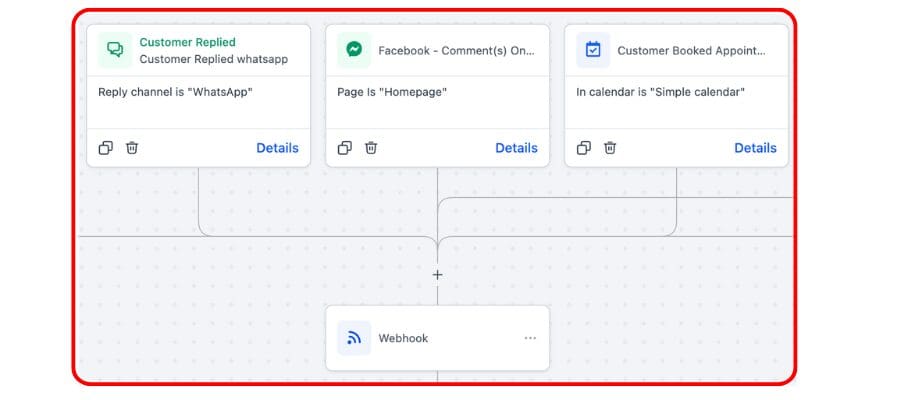Image resolution: width=900 pixels, height=400 pixels.
Task: Open Details for the Customer Booked Appointment trigger
Action: click(755, 148)
